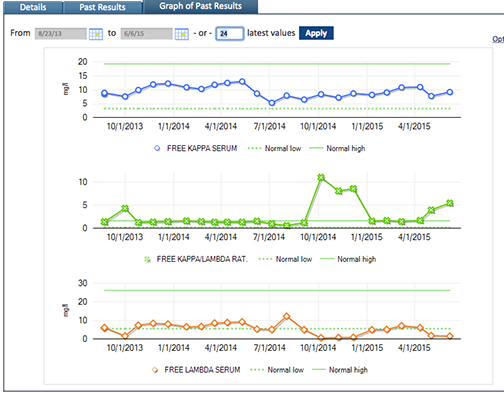Switch to the Details tab
The width and height of the screenshot is (504, 393).
[33, 7]
